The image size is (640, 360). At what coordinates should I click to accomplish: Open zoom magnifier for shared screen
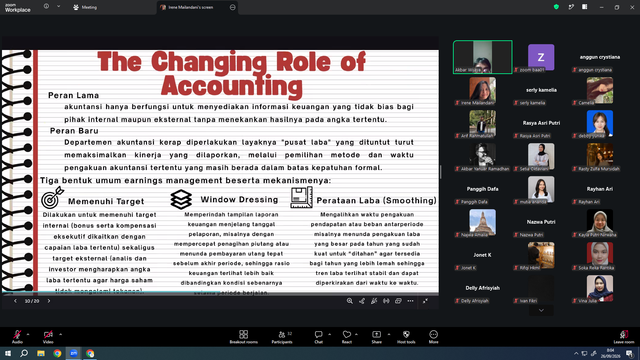coord(350,301)
